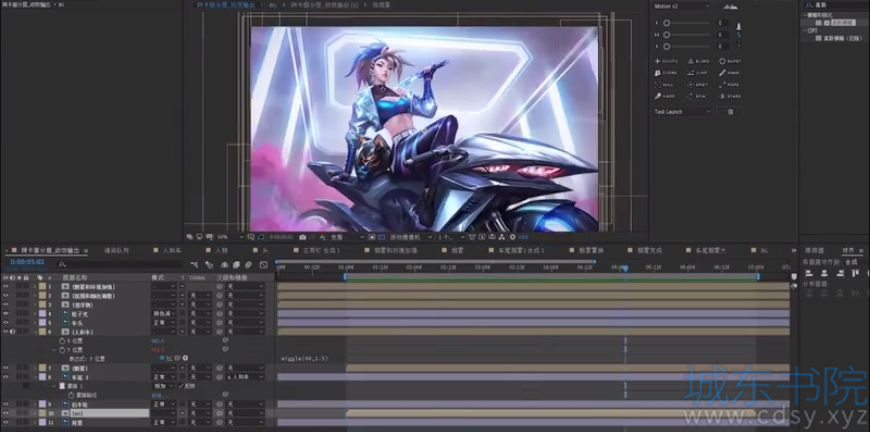870x432 pixels.
Task: Hide layer 3 using its eye icon
Action: (6, 304)
